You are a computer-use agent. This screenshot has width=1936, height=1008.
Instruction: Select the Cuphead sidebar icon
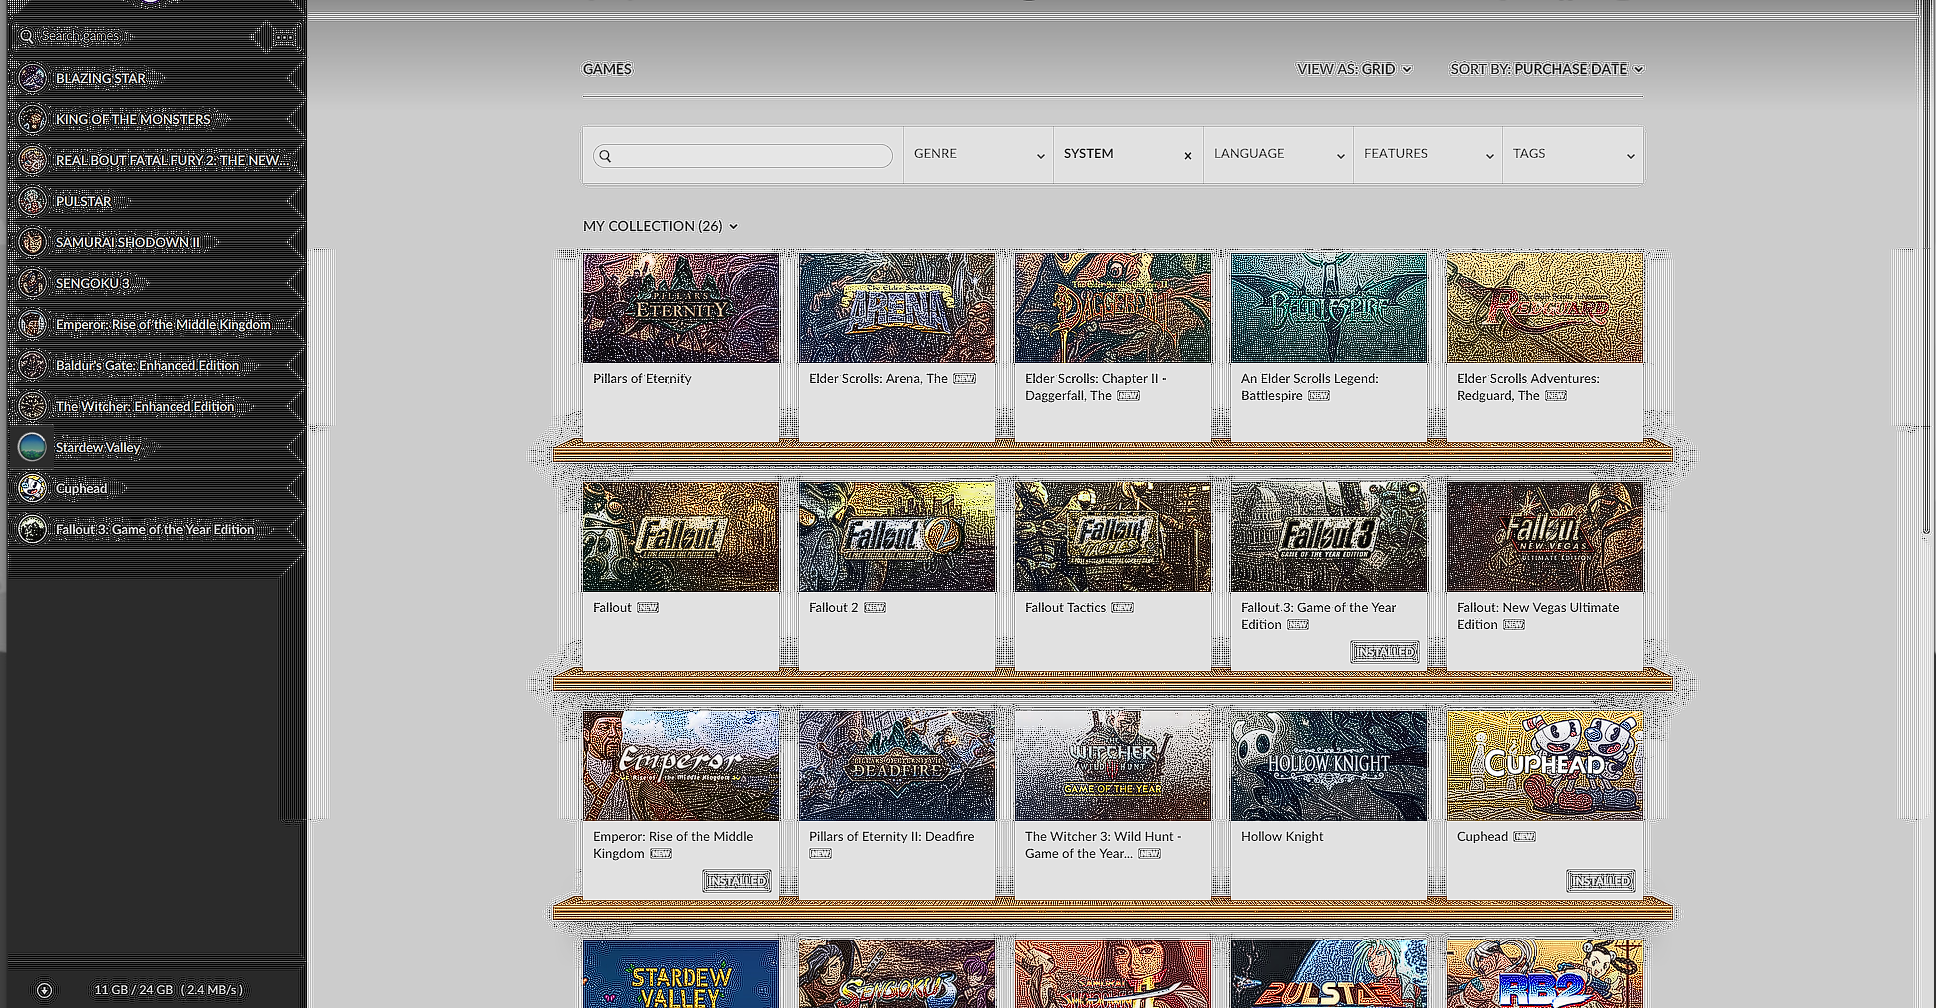[32, 488]
